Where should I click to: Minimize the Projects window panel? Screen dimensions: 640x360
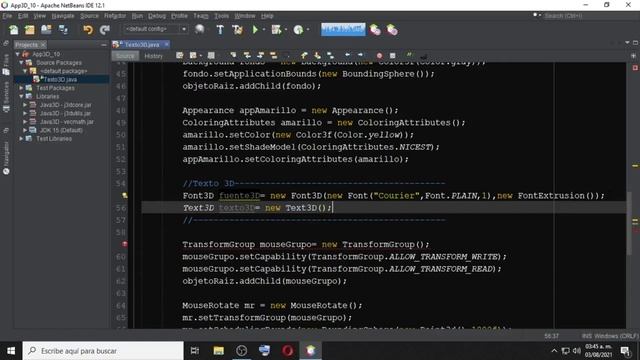[x=103, y=44]
